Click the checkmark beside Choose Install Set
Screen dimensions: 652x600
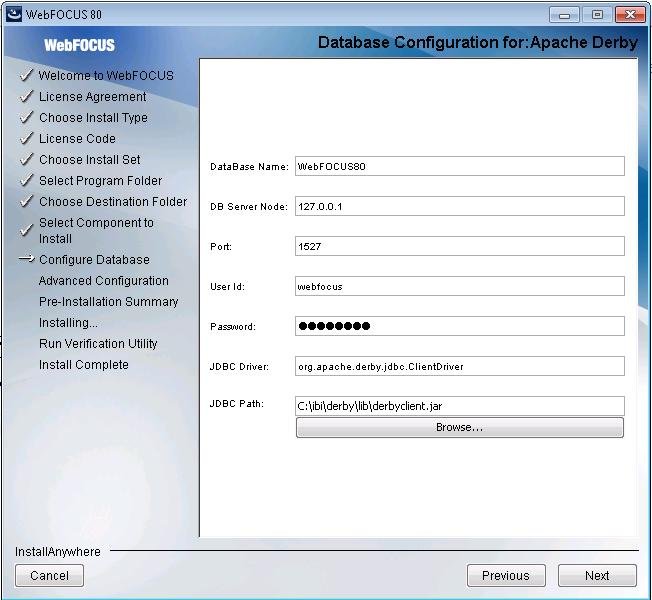point(26,159)
